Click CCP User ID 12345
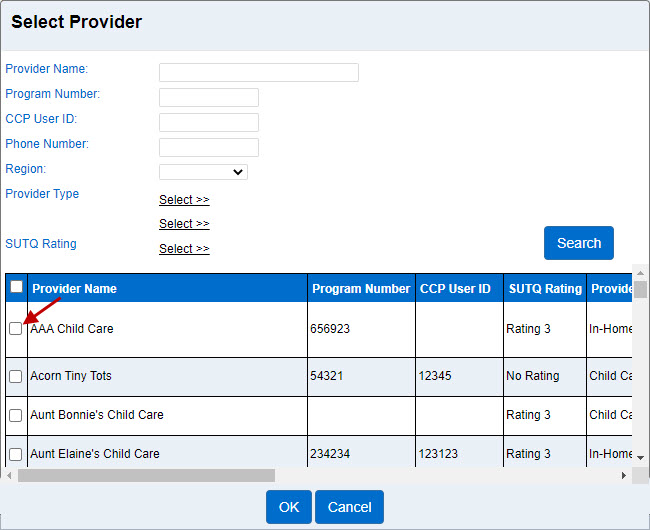The width and height of the screenshot is (650, 530). pyautogui.click(x=434, y=376)
